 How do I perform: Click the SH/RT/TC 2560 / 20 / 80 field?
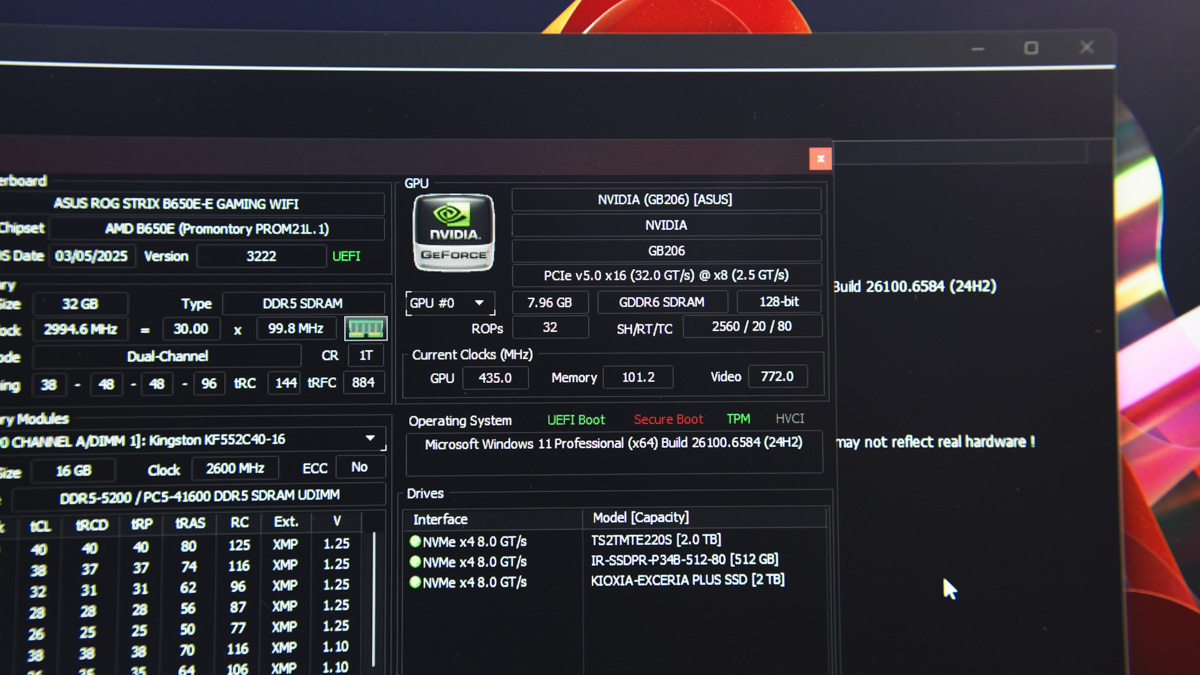[752, 326]
